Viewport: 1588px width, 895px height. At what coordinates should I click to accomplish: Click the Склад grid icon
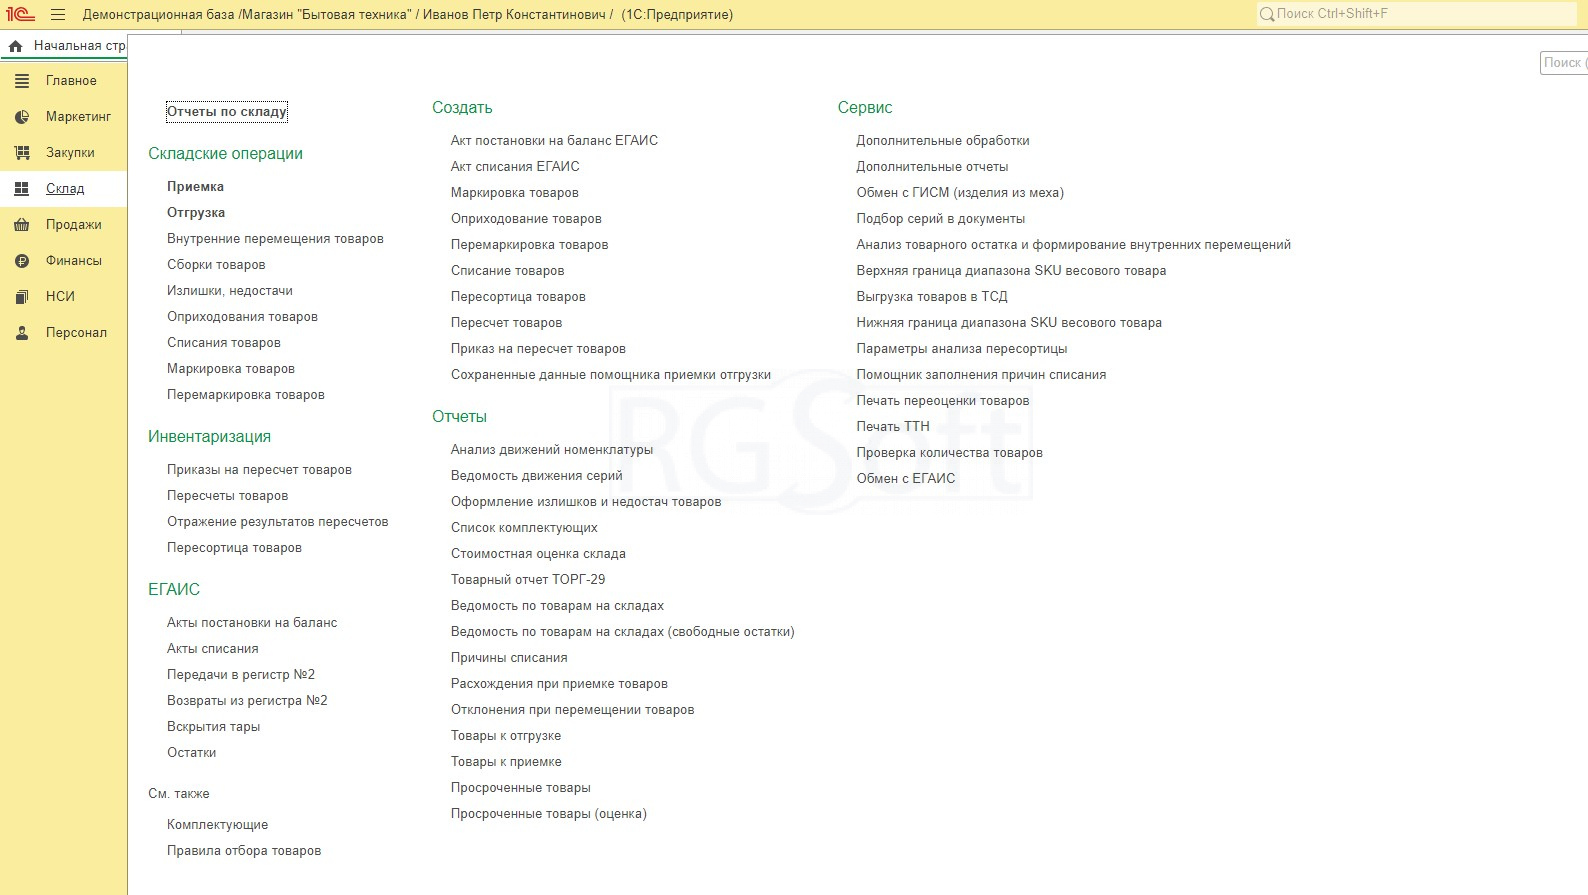tap(22, 189)
